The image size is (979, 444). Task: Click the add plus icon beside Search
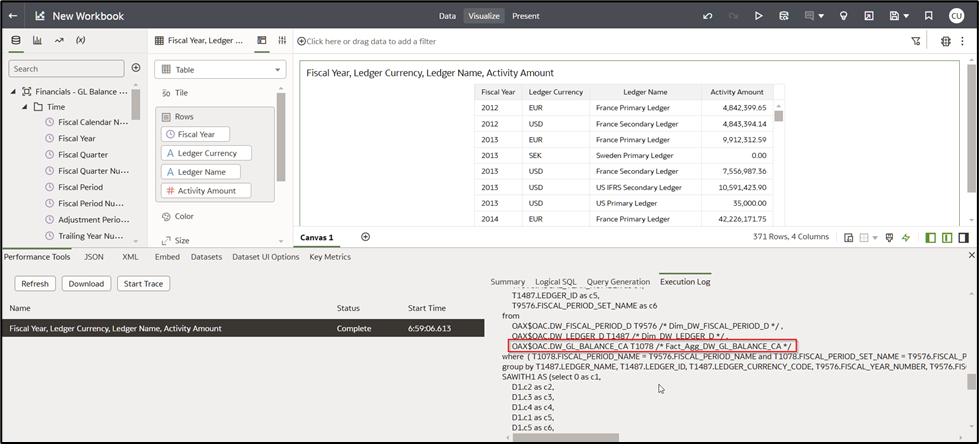(x=136, y=68)
